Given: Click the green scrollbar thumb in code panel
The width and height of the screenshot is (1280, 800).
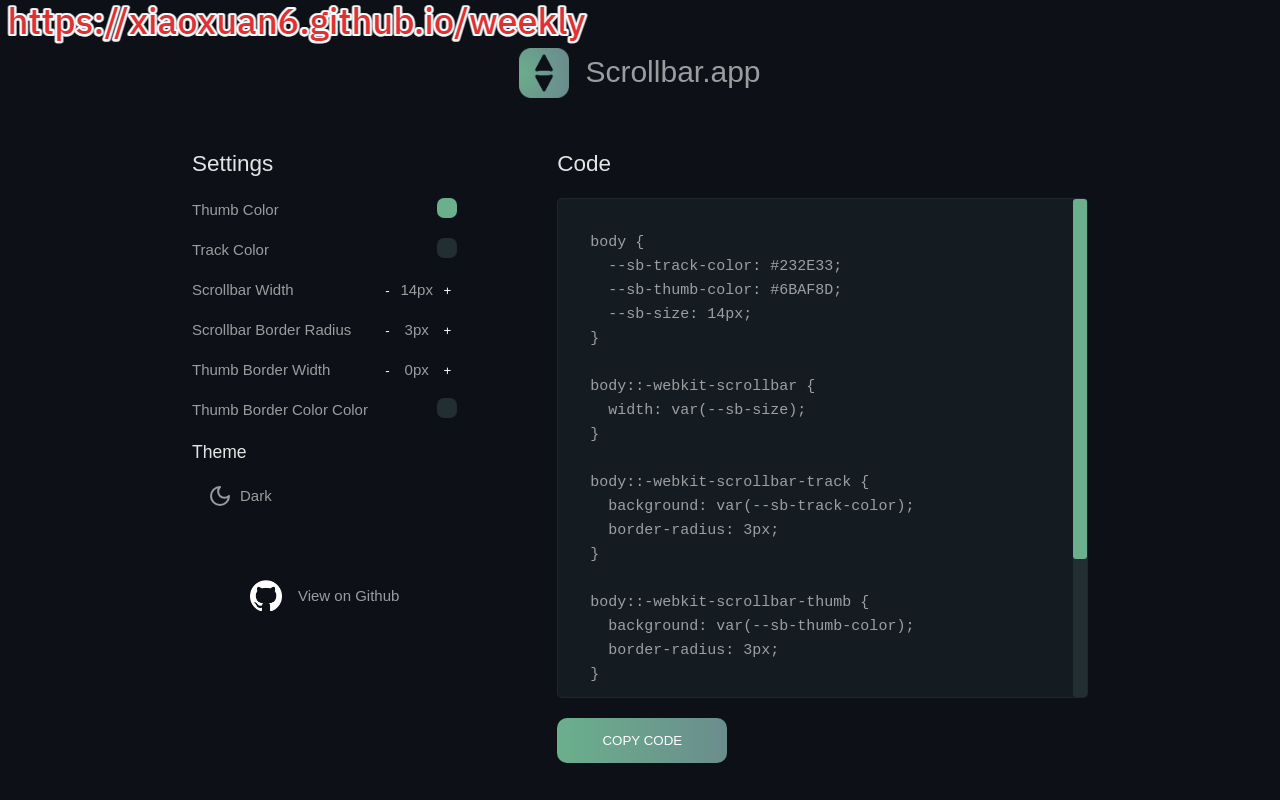Looking at the screenshot, I should coord(1080,378).
